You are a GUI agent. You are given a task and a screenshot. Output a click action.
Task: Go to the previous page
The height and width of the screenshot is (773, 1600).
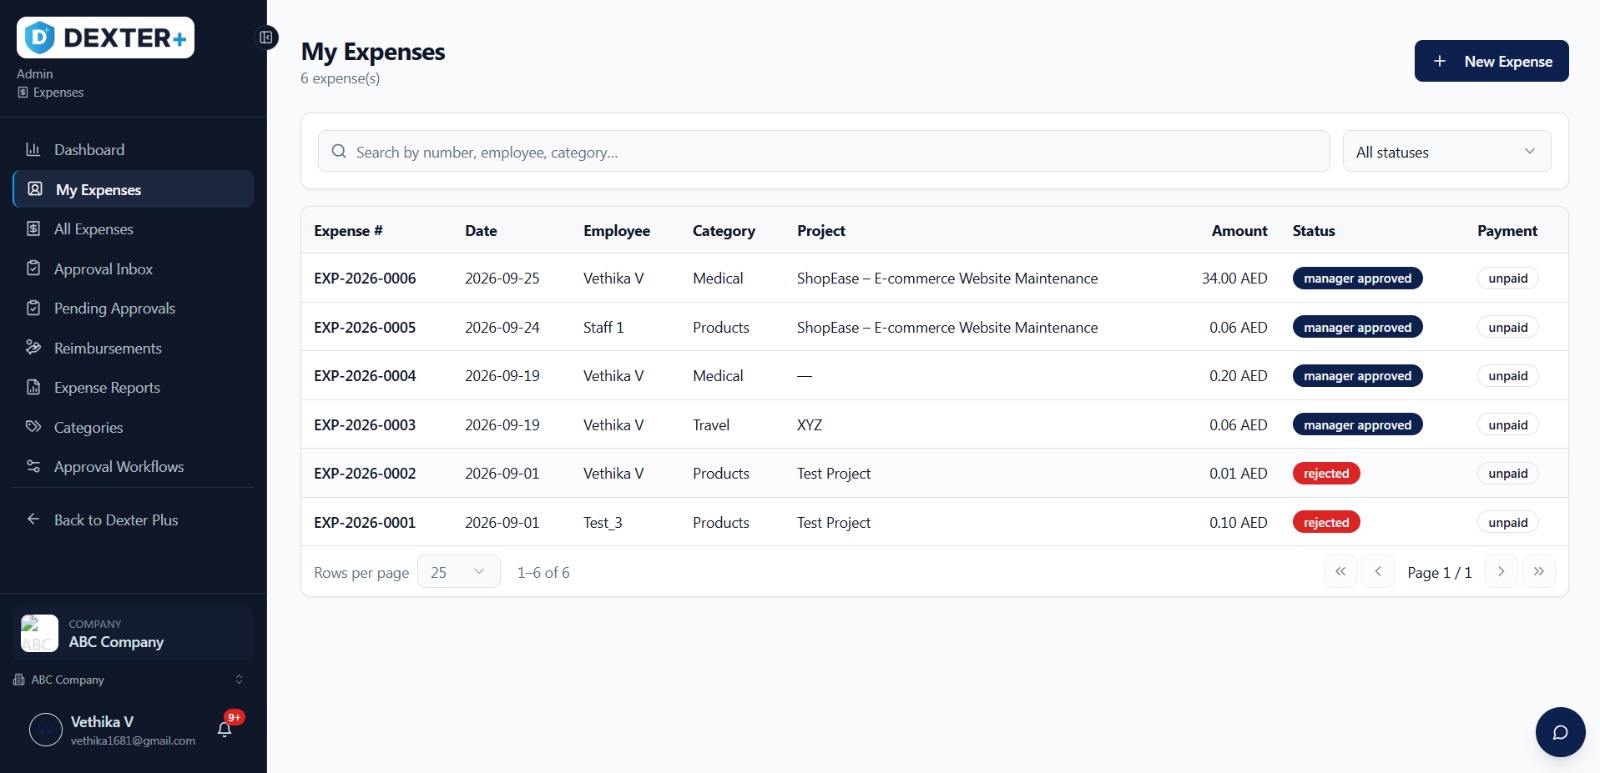(1378, 571)
